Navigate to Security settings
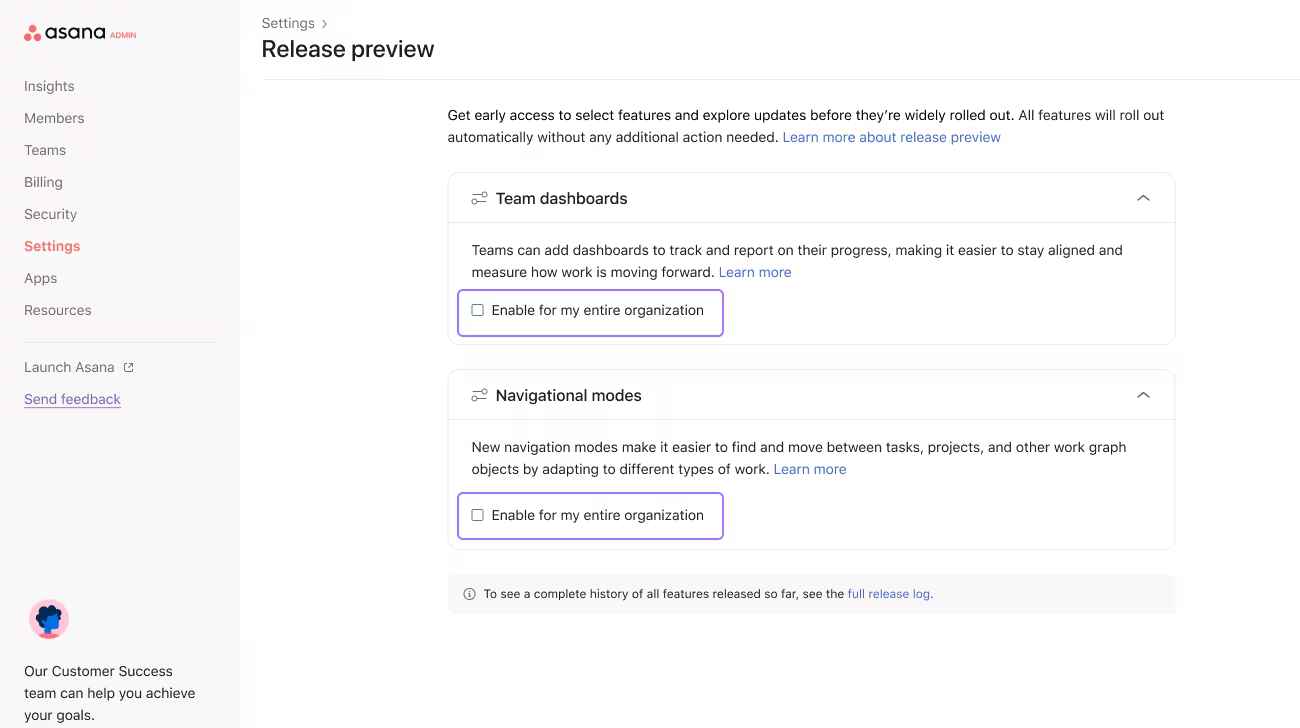The width and height of the screenshot is (1300, 728). tap(50, 214)
